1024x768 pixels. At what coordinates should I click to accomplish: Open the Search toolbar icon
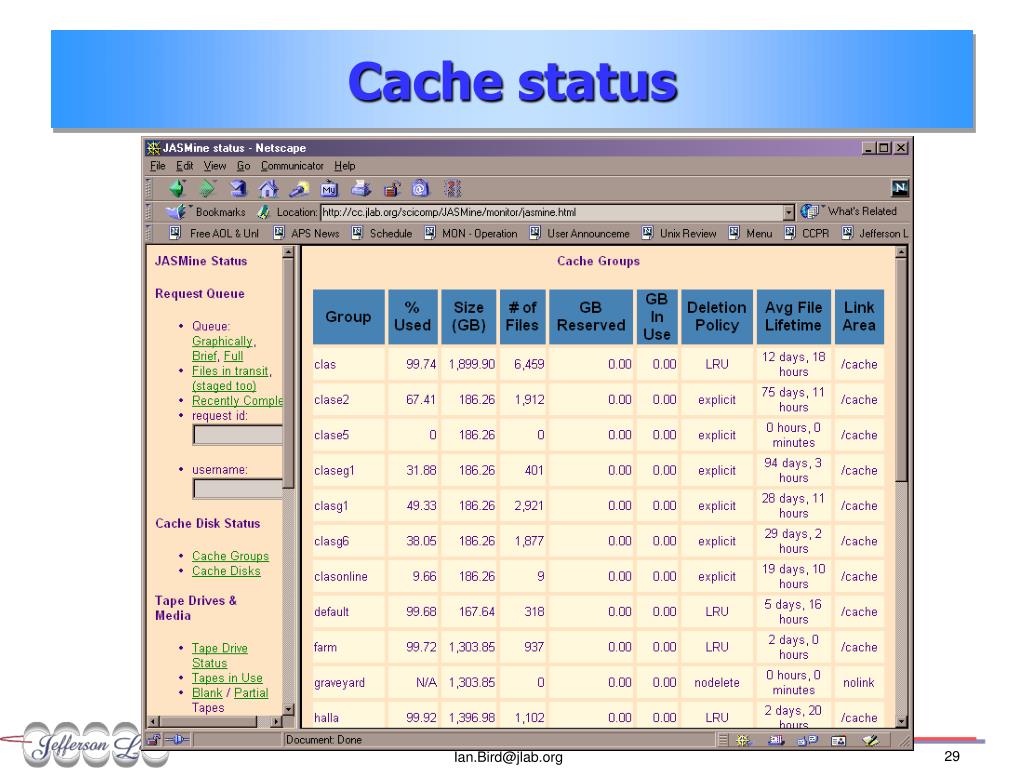pyautogui.click(x=298, y=189)
